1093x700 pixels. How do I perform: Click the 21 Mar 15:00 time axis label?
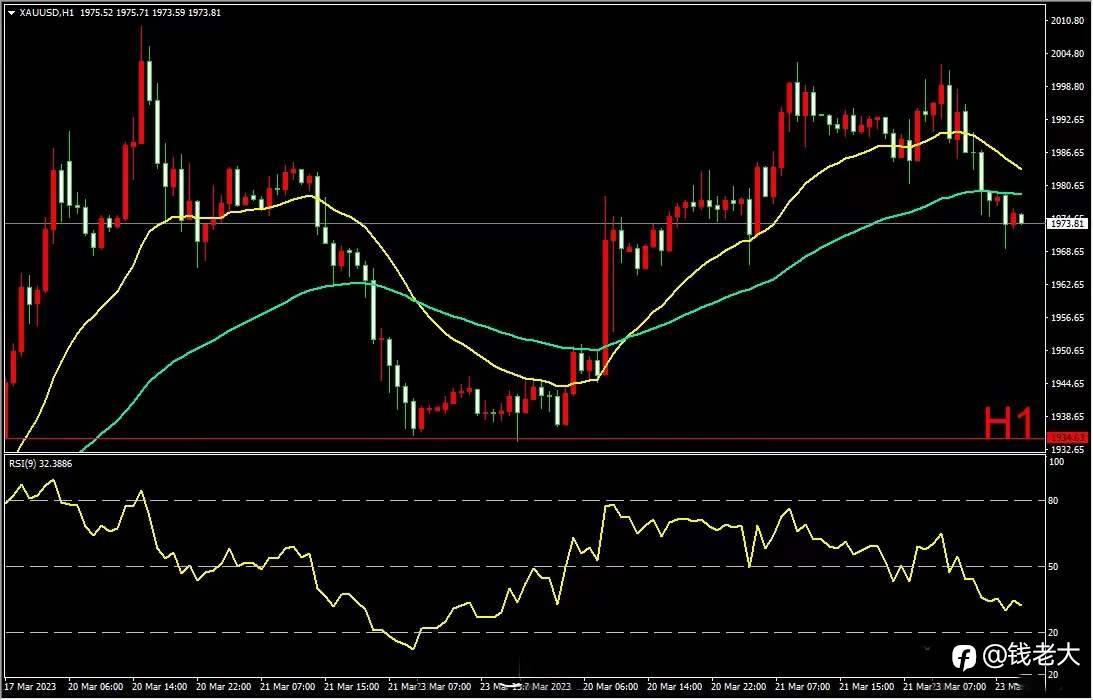click(x=352, y=687)
